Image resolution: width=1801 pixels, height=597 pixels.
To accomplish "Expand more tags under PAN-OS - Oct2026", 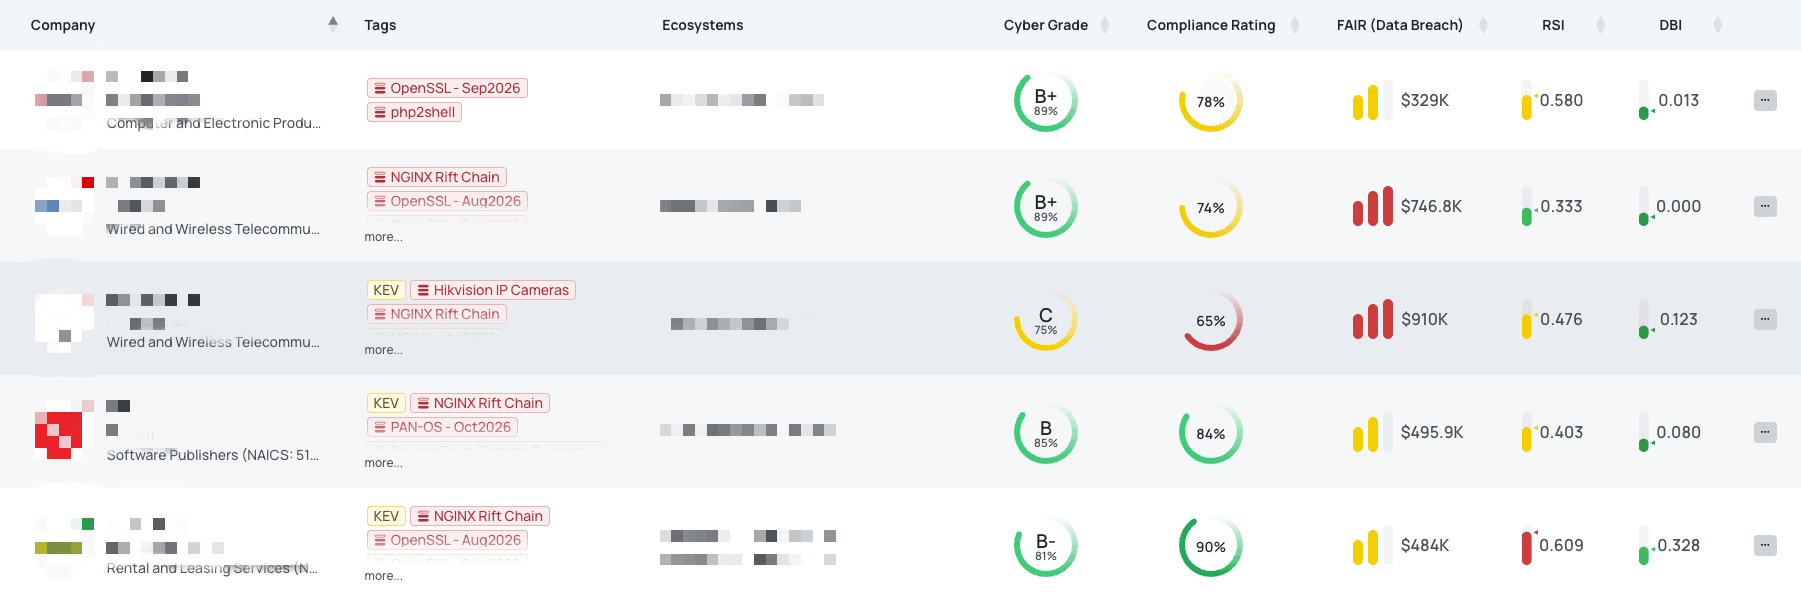I will click(x=384, y=463).
